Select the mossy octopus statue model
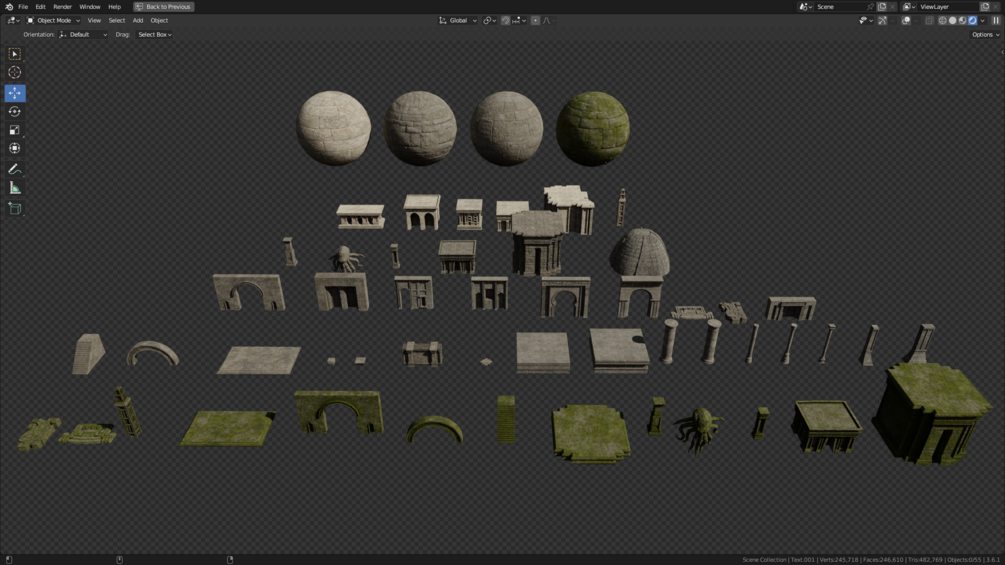The width and height of the screenshot is (1005, 565). click(699, 429)
